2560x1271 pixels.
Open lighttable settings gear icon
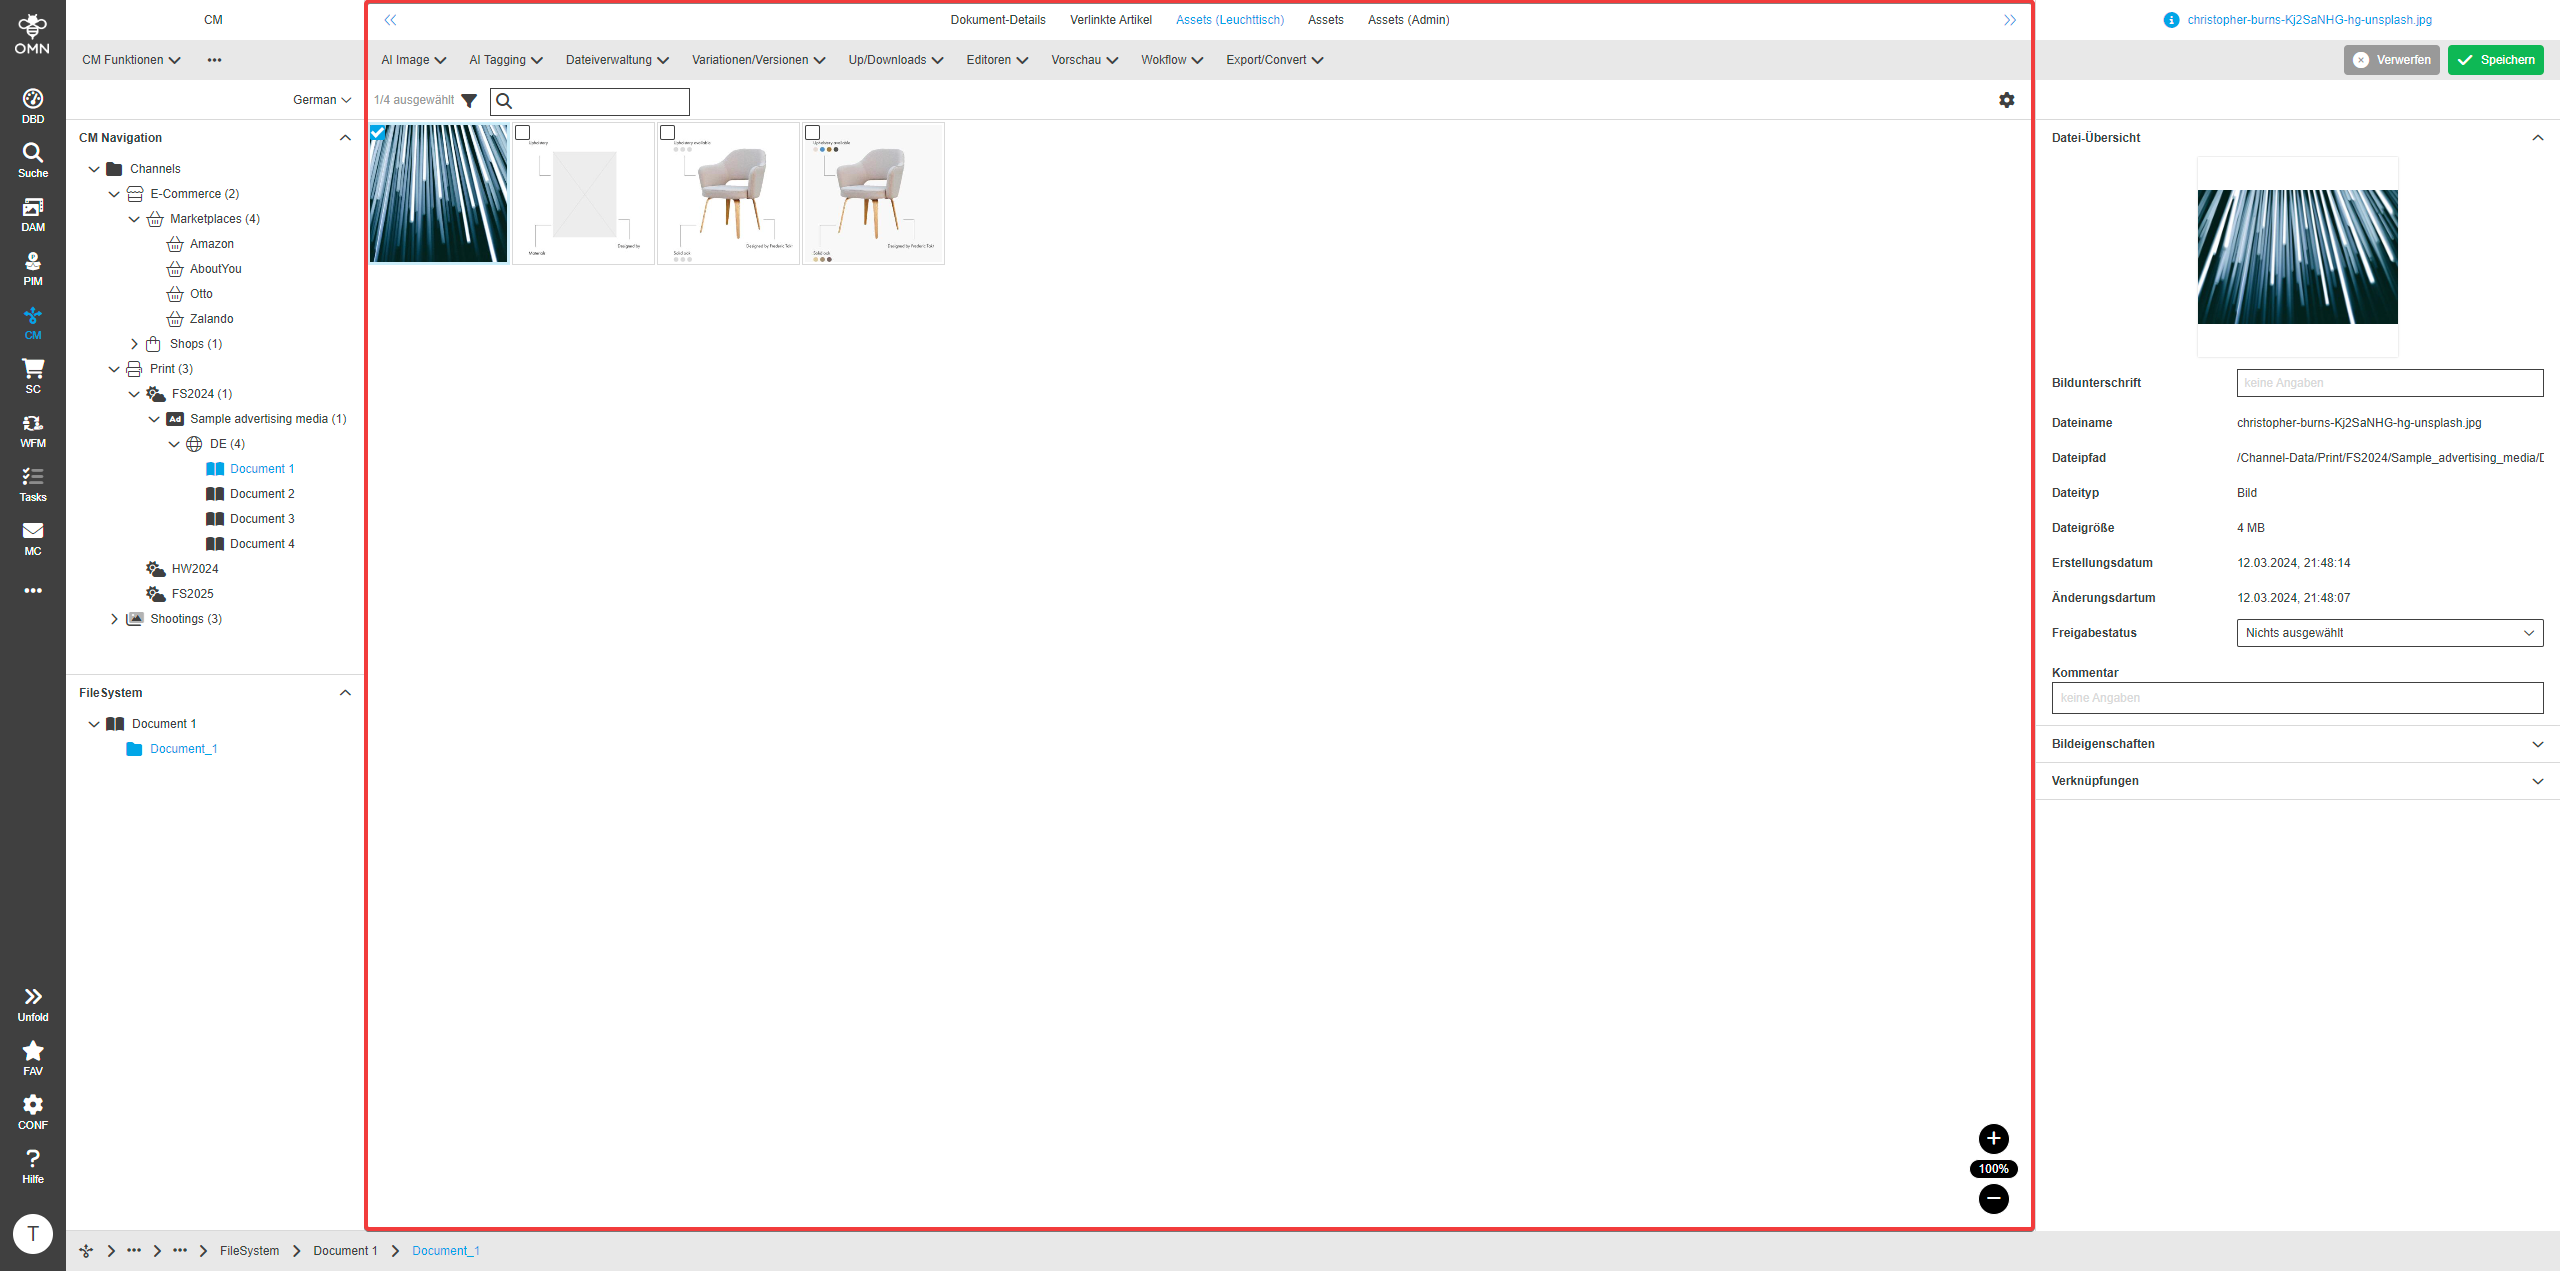(x=2006, y=100)
